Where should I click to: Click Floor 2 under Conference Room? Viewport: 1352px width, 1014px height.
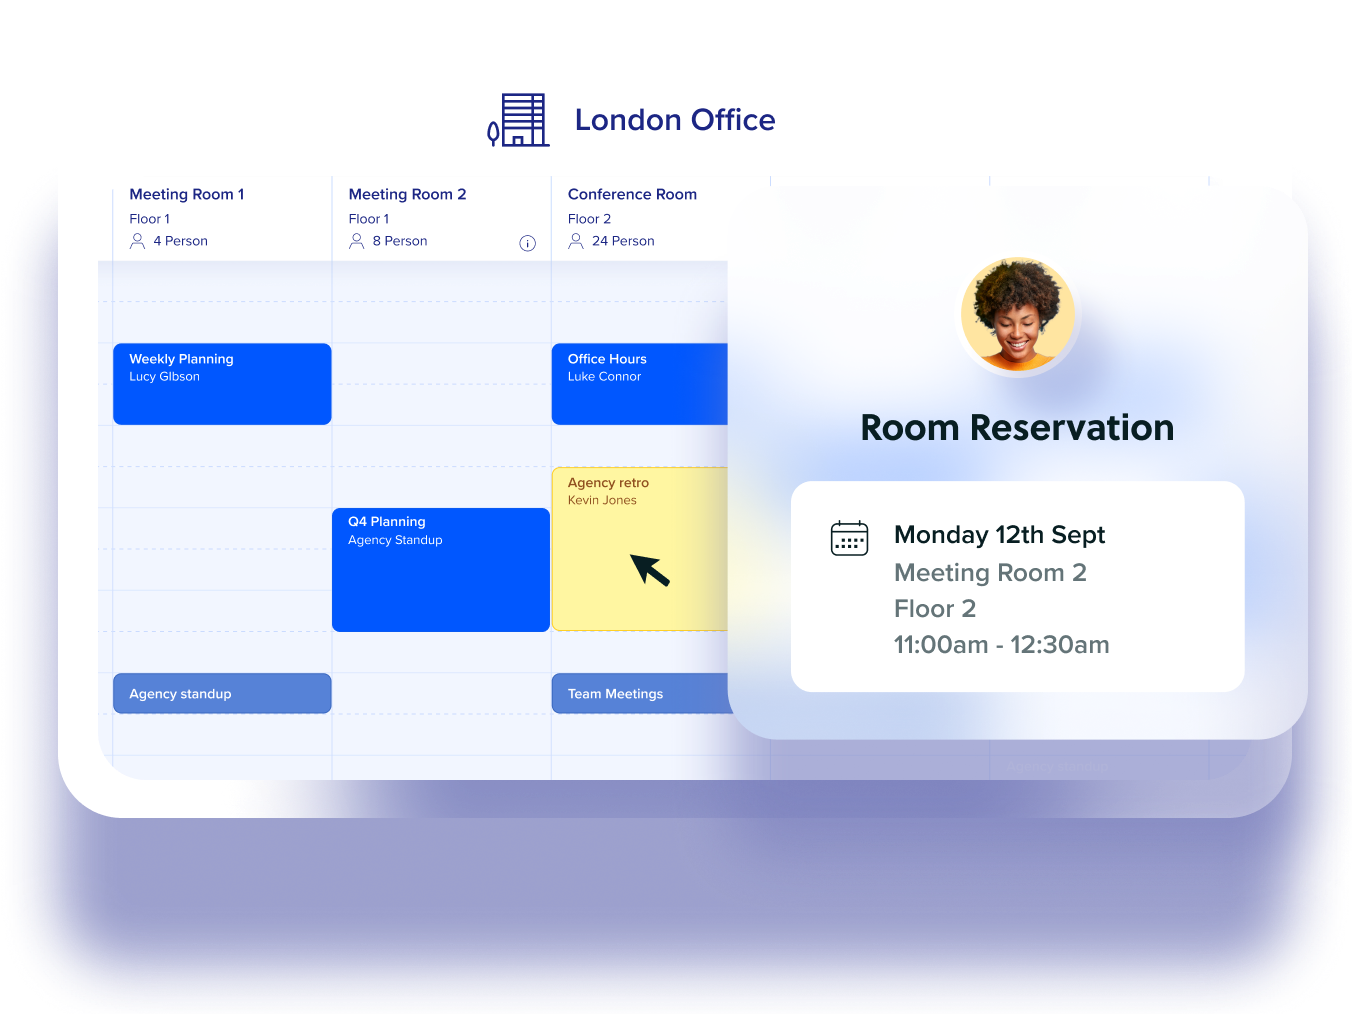coord(589,219)
